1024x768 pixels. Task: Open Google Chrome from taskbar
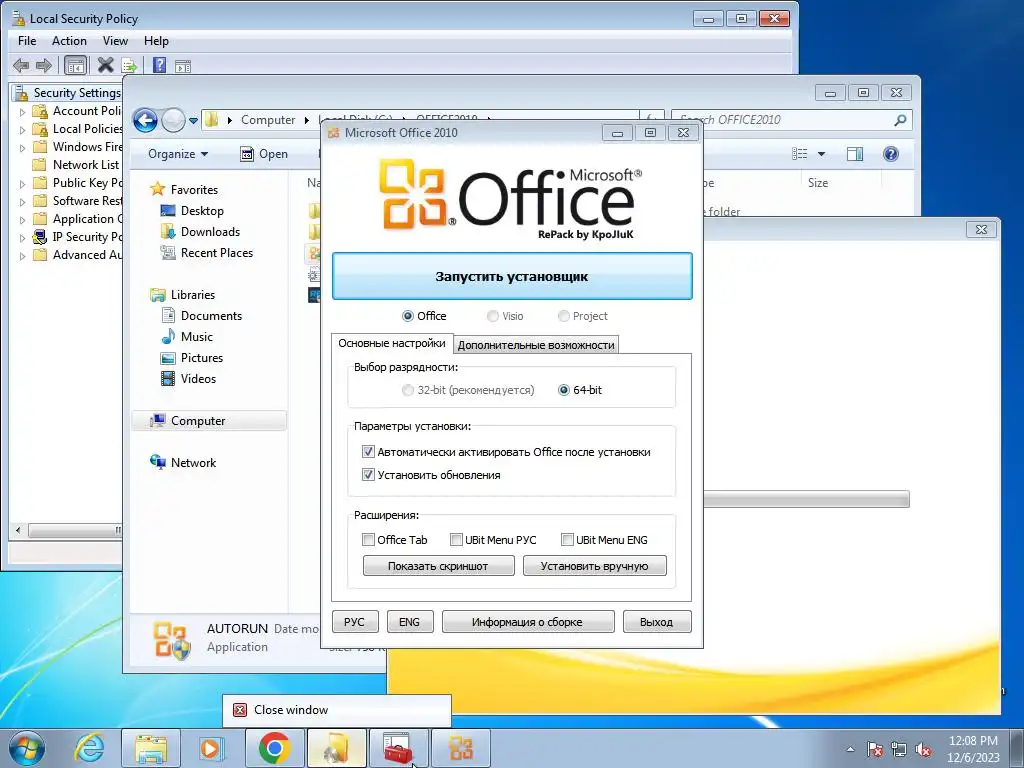tap(274, 748)
